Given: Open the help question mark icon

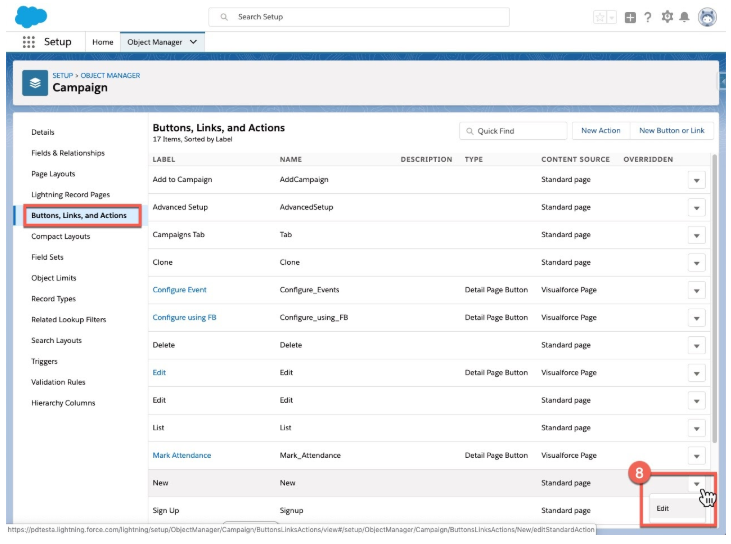Looking at the screenshot, I should (x=647, y=17).
